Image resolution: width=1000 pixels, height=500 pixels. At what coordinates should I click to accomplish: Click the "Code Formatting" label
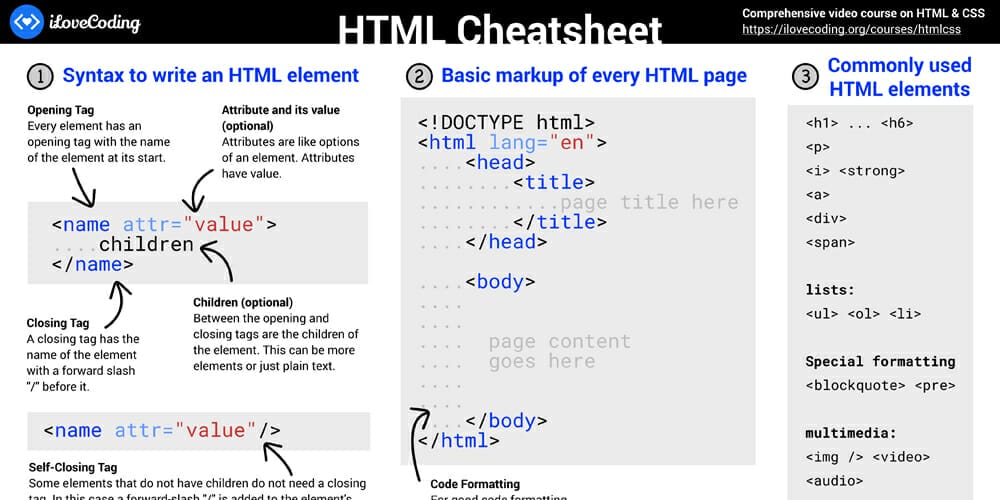click(x=475, y=484)
